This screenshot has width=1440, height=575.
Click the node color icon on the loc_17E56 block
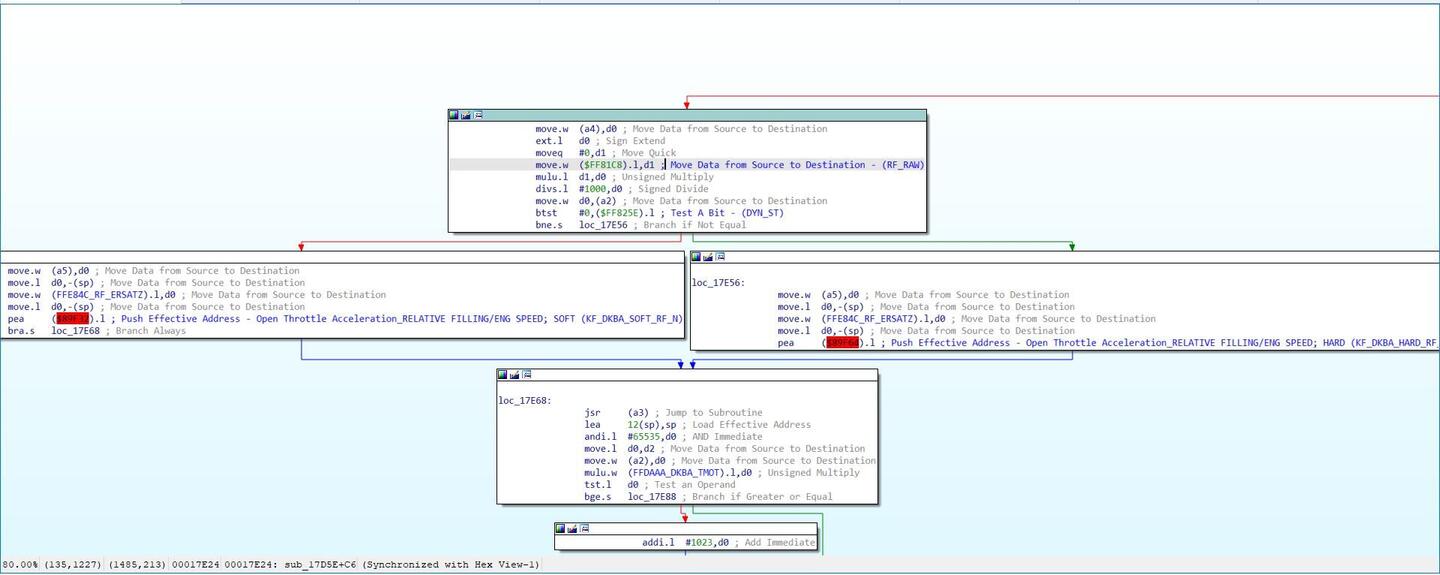[696, 257]
